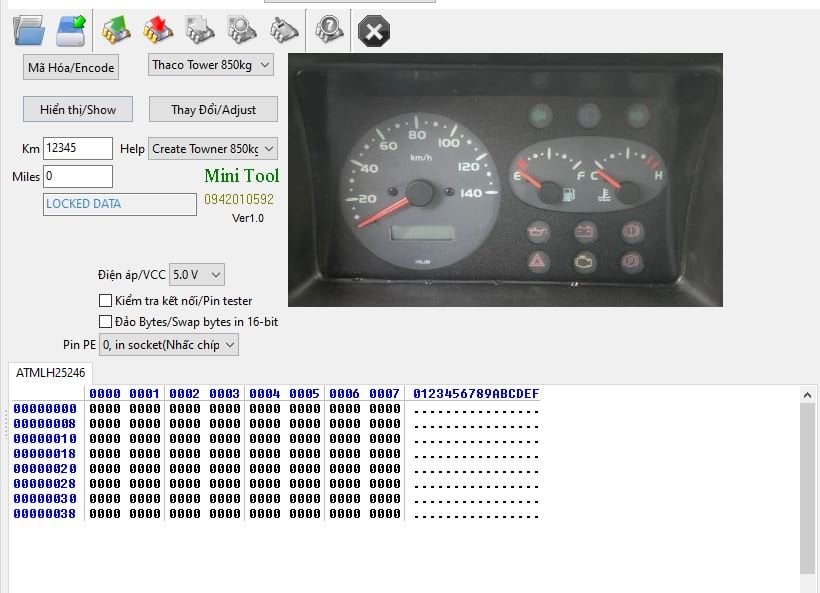Click the 0942010592 phone number text
This screenshot has width=820, height=593.
coord(239,199)
